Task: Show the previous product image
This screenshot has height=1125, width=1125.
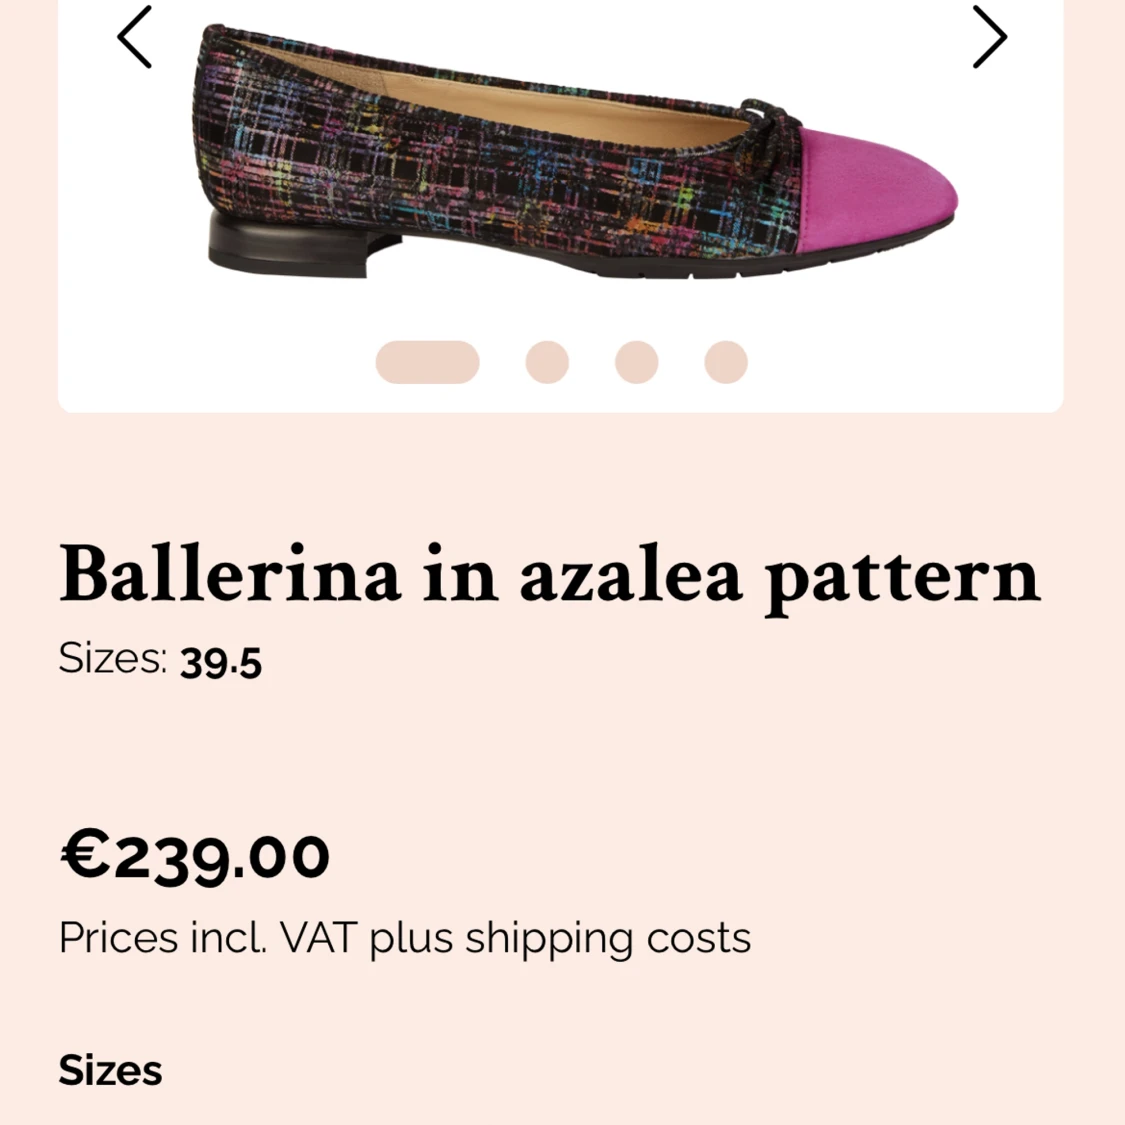Action: pos(135,38)
